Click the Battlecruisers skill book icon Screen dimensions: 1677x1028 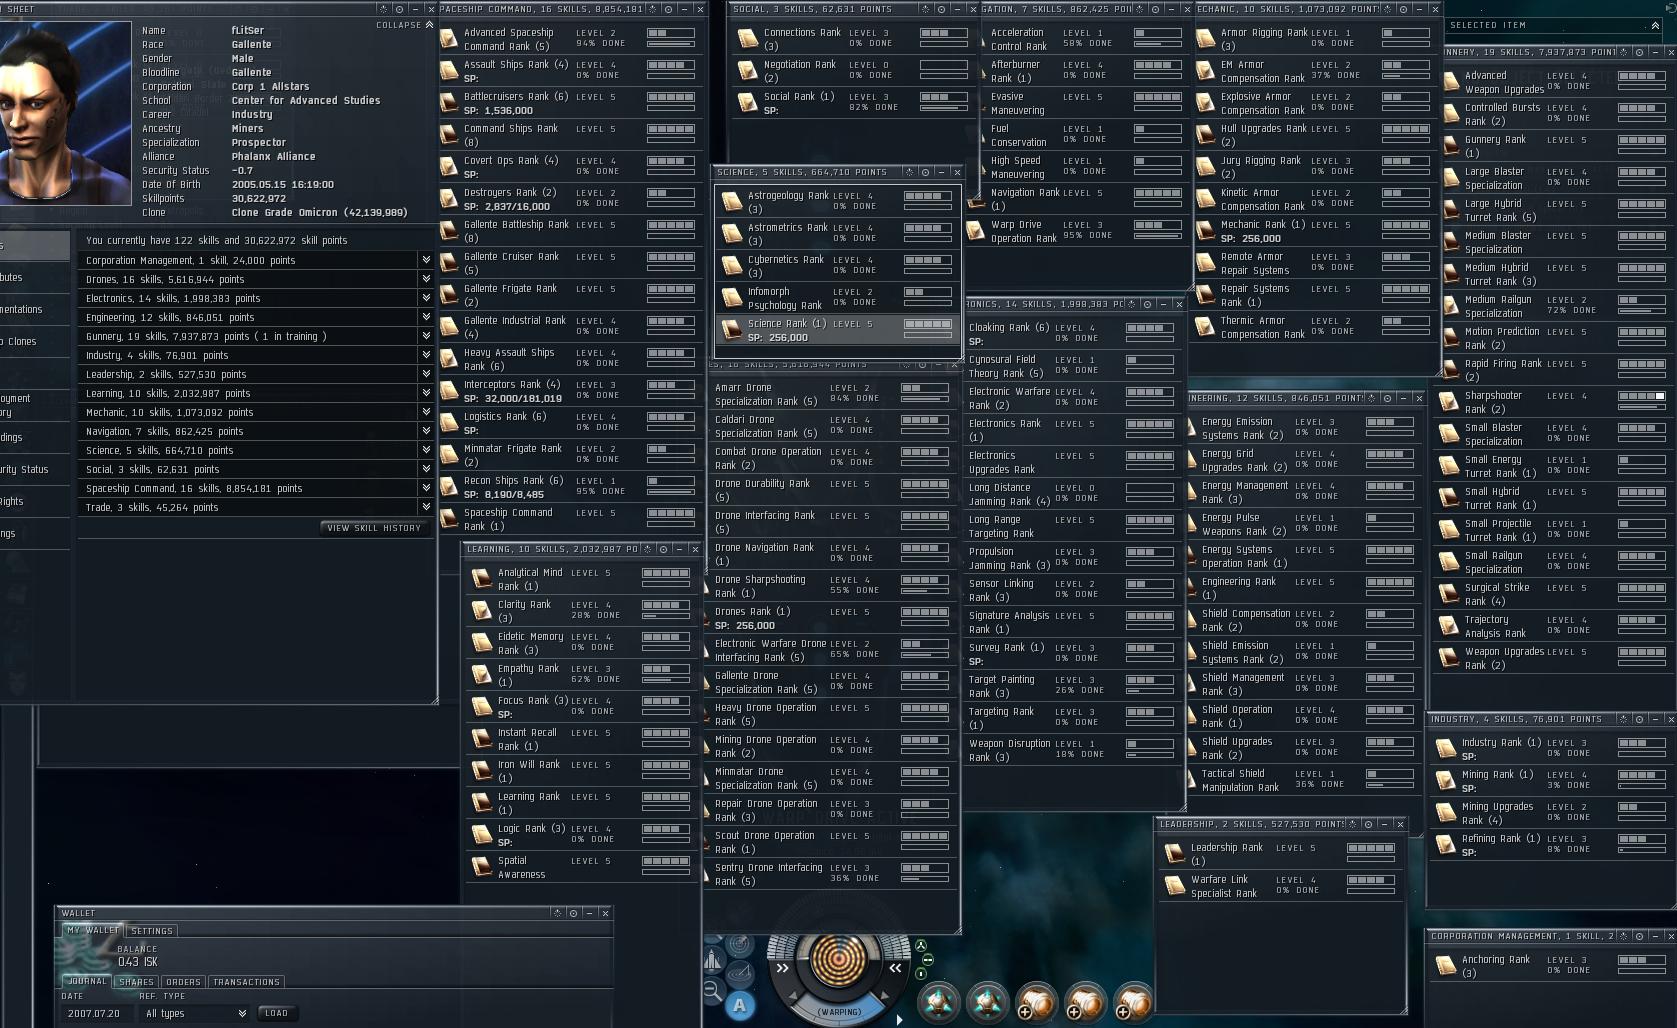coord(450,103)
